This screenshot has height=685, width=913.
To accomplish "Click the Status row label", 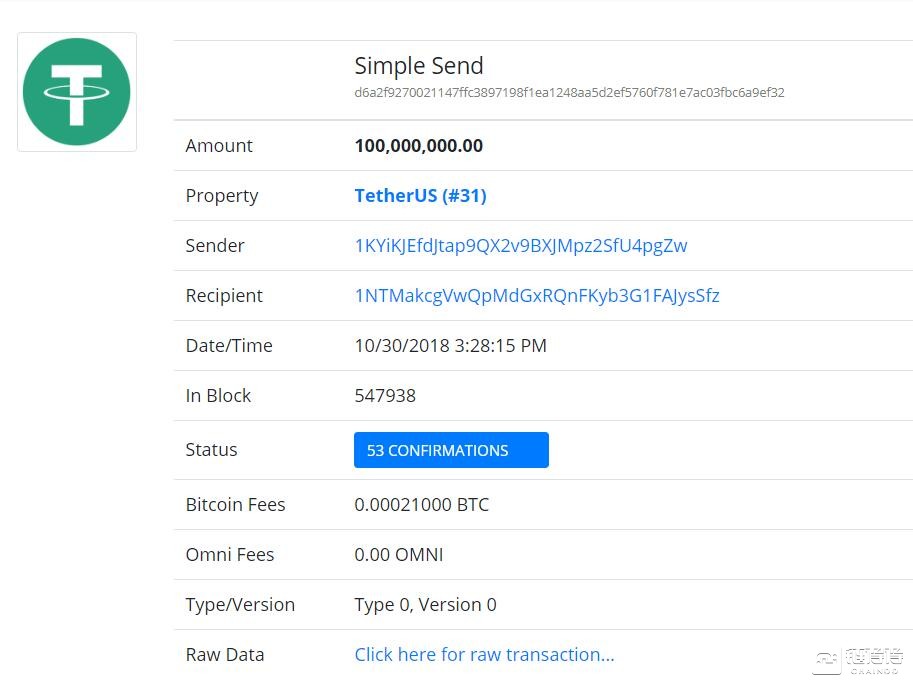I will click(x=211, y=450).
